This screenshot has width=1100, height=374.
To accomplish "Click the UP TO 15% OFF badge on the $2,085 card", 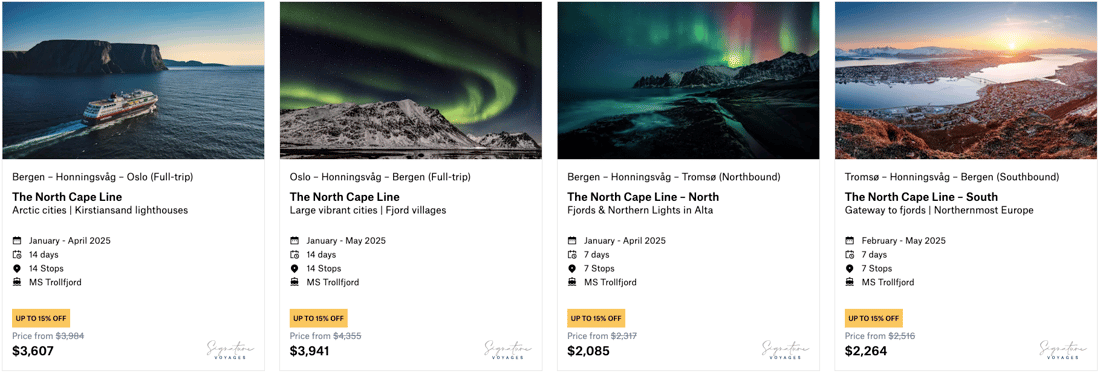I will 596,318.
